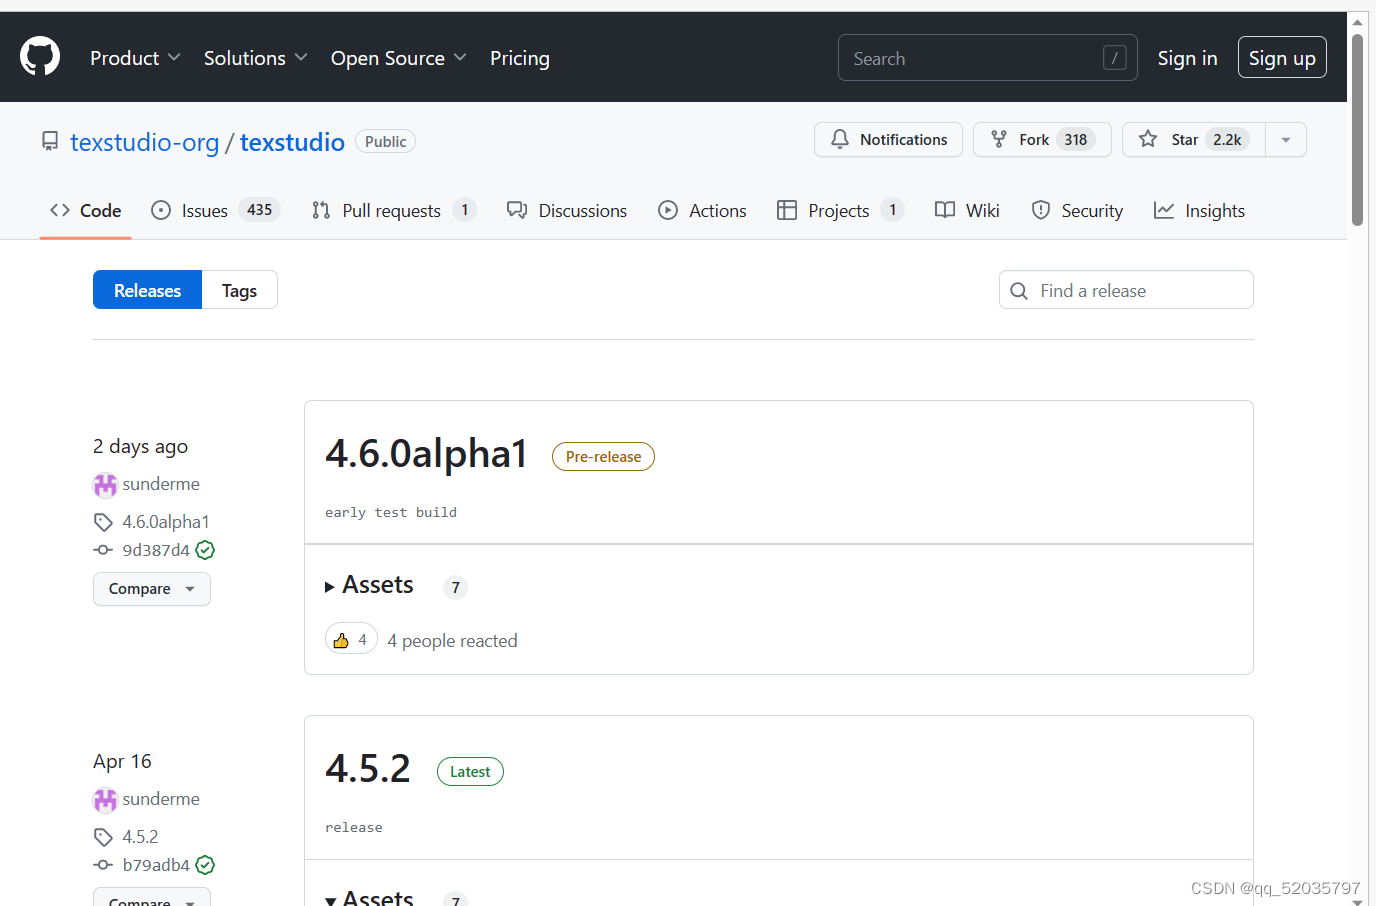Open the Compare dropdown for 4.6.0alpha1

point(152,589)
